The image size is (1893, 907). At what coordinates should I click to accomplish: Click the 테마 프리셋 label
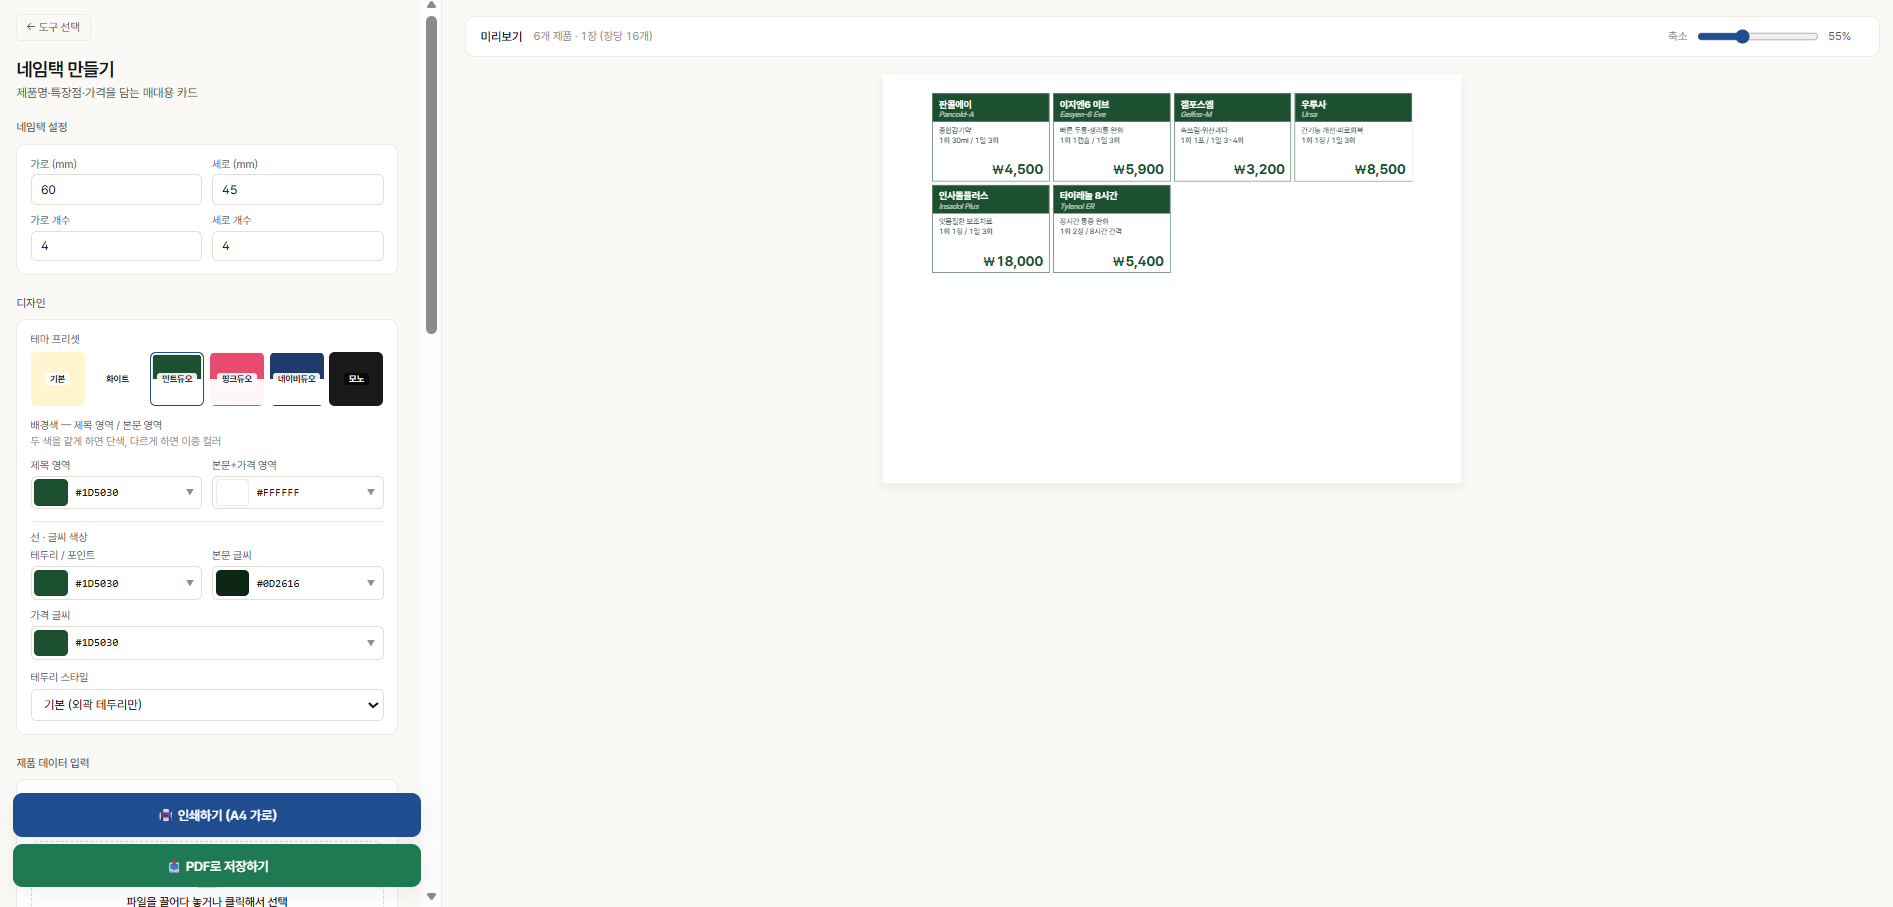click(x=55, y=339)
